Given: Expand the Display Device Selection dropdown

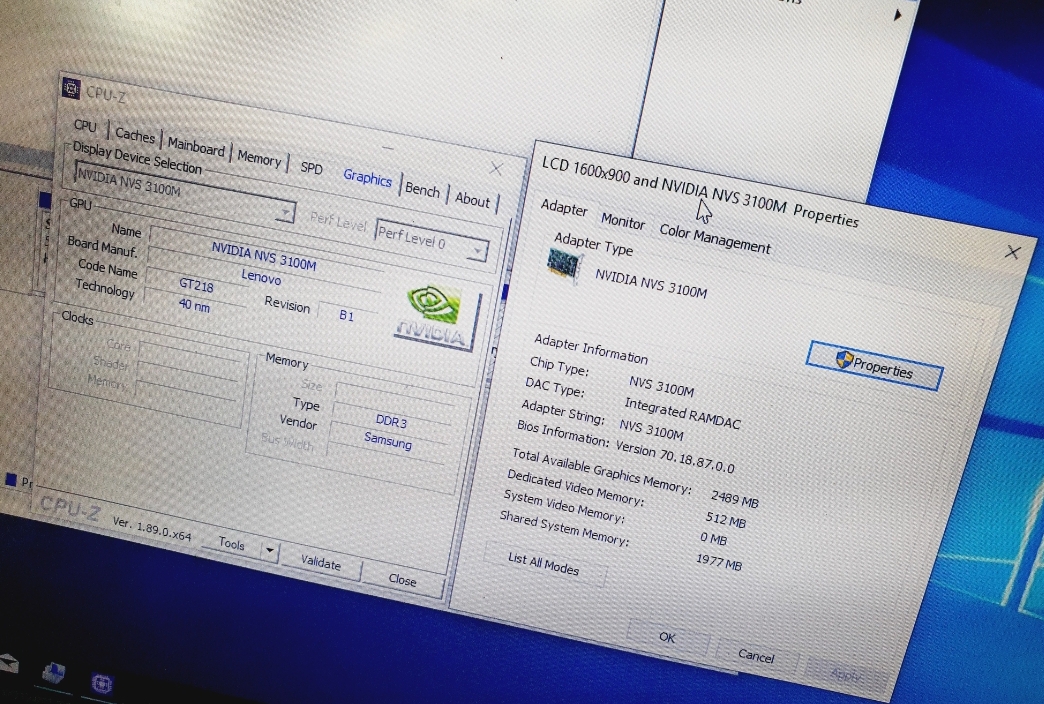Looking at the screenshot, I should (x=286, y=213).
